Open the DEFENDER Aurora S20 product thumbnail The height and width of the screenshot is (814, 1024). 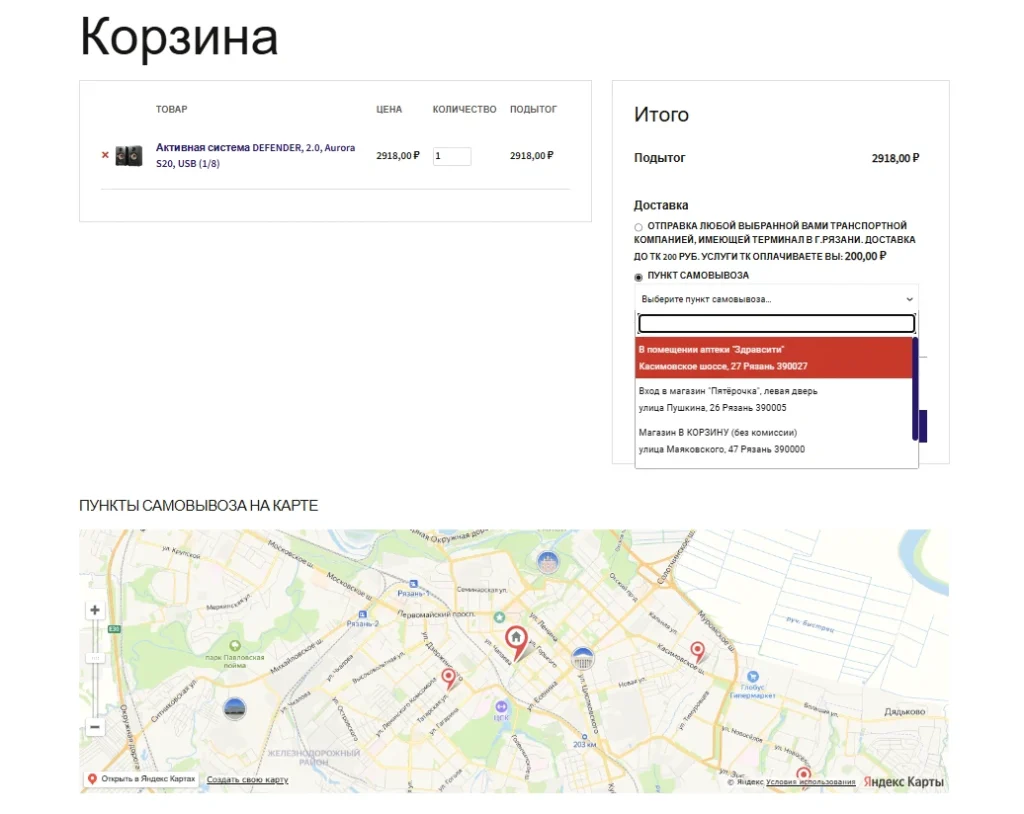click(x=129, y=156)
